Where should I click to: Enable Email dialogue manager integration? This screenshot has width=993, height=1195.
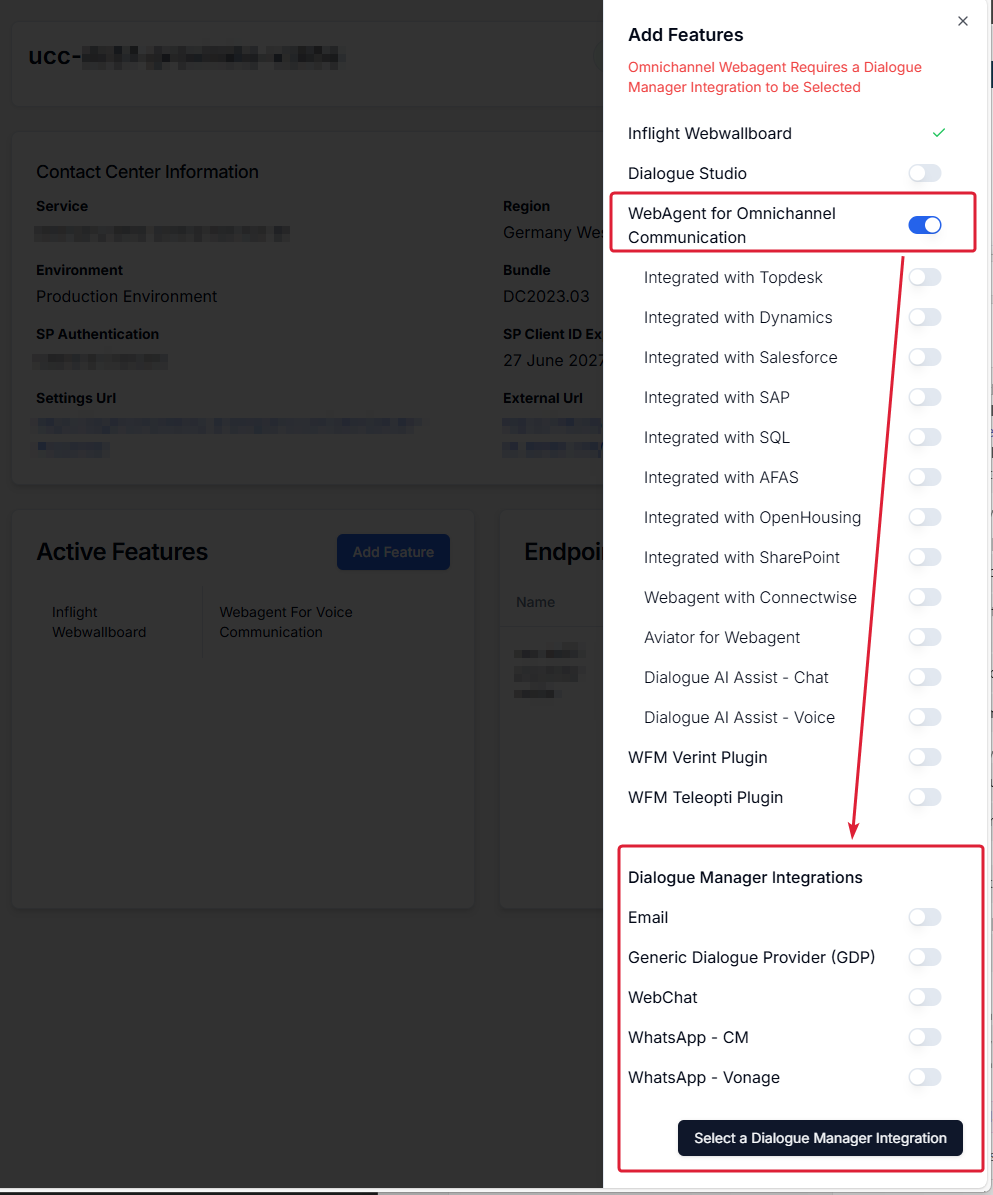924,918
